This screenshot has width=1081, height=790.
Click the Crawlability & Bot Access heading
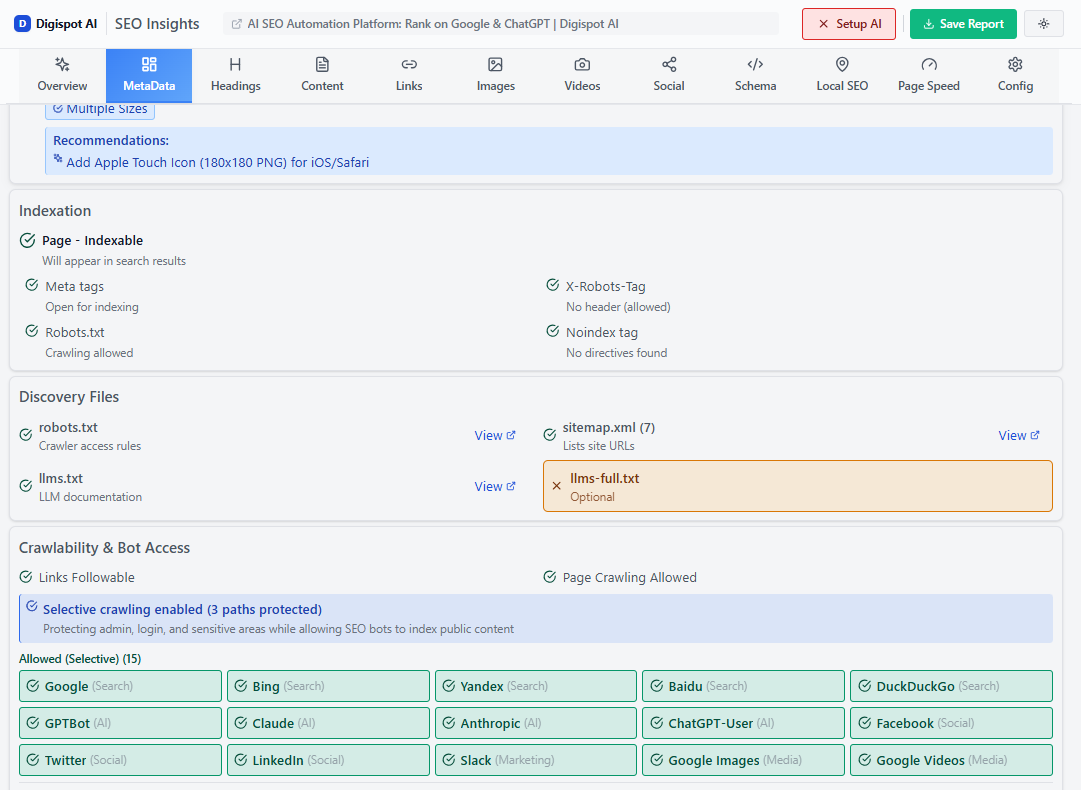tap(104, 548)
